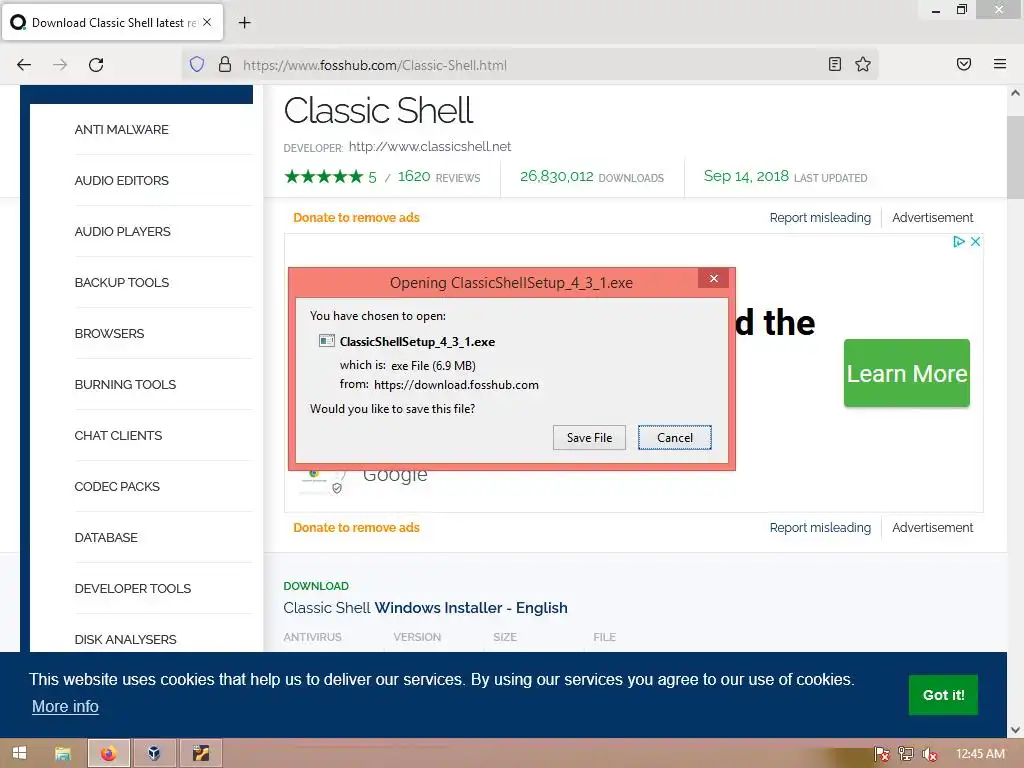1024x768 pixels.
Task: Click scrollbar down arrow
Action: [1015, 729]
